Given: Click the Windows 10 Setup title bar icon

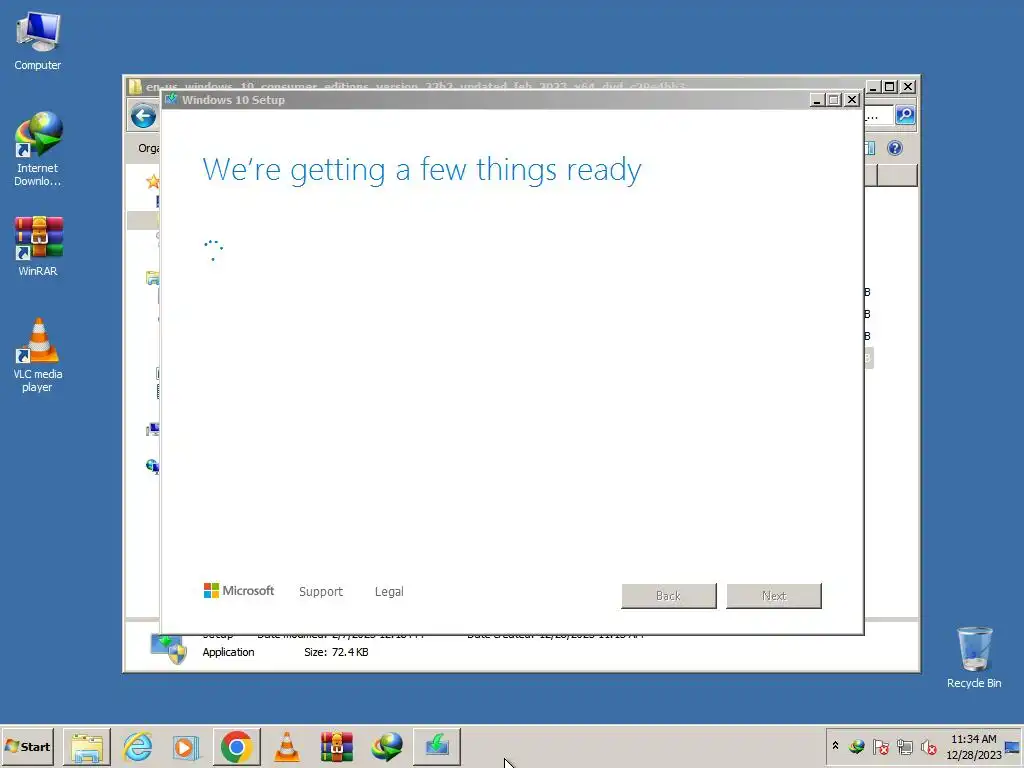Looking at the screenshot, I should [171, 99].
